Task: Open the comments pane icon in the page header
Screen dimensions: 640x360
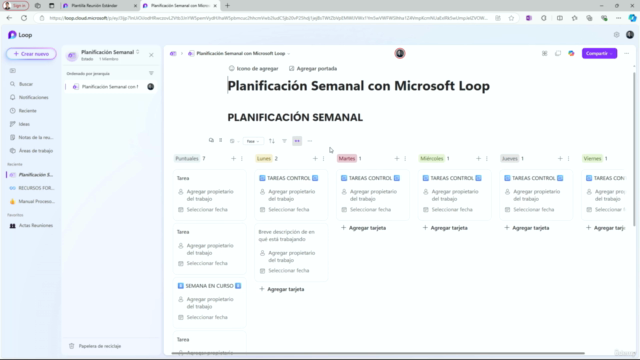Action: click(558, 53)
